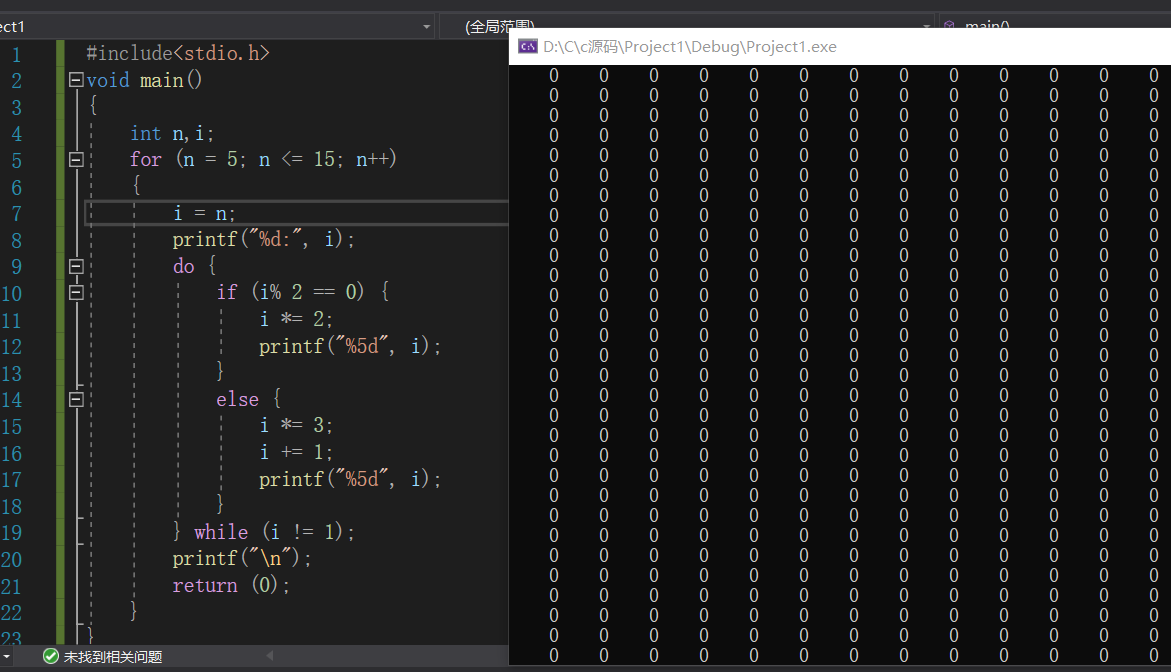The height and width of the screenshot is (672, 1171).
Task: Collapse the else code block
Action: click(x=76, y=399)
